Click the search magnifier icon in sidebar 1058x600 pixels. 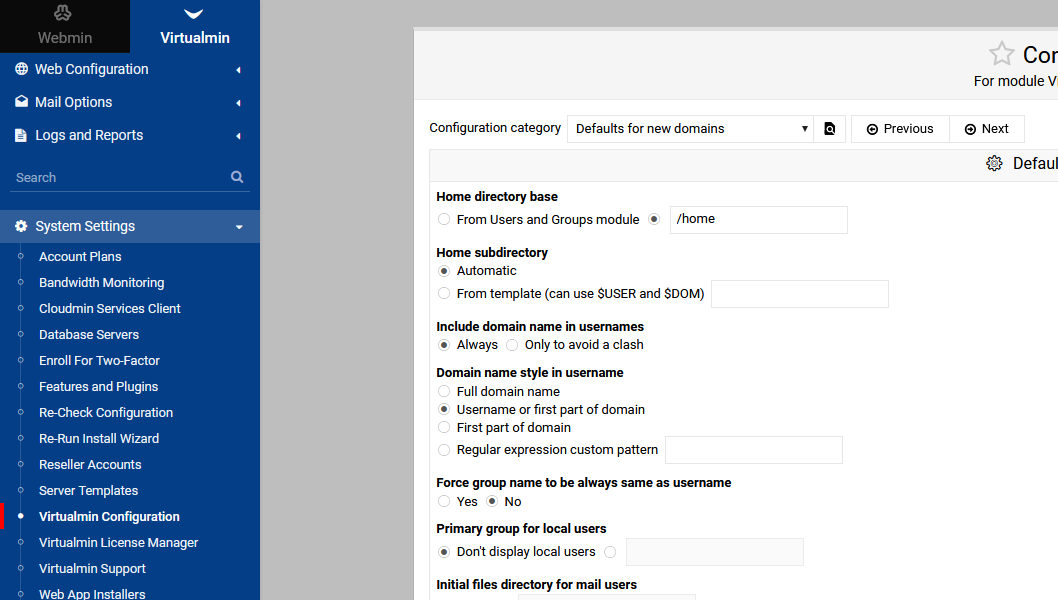(237, 177)
